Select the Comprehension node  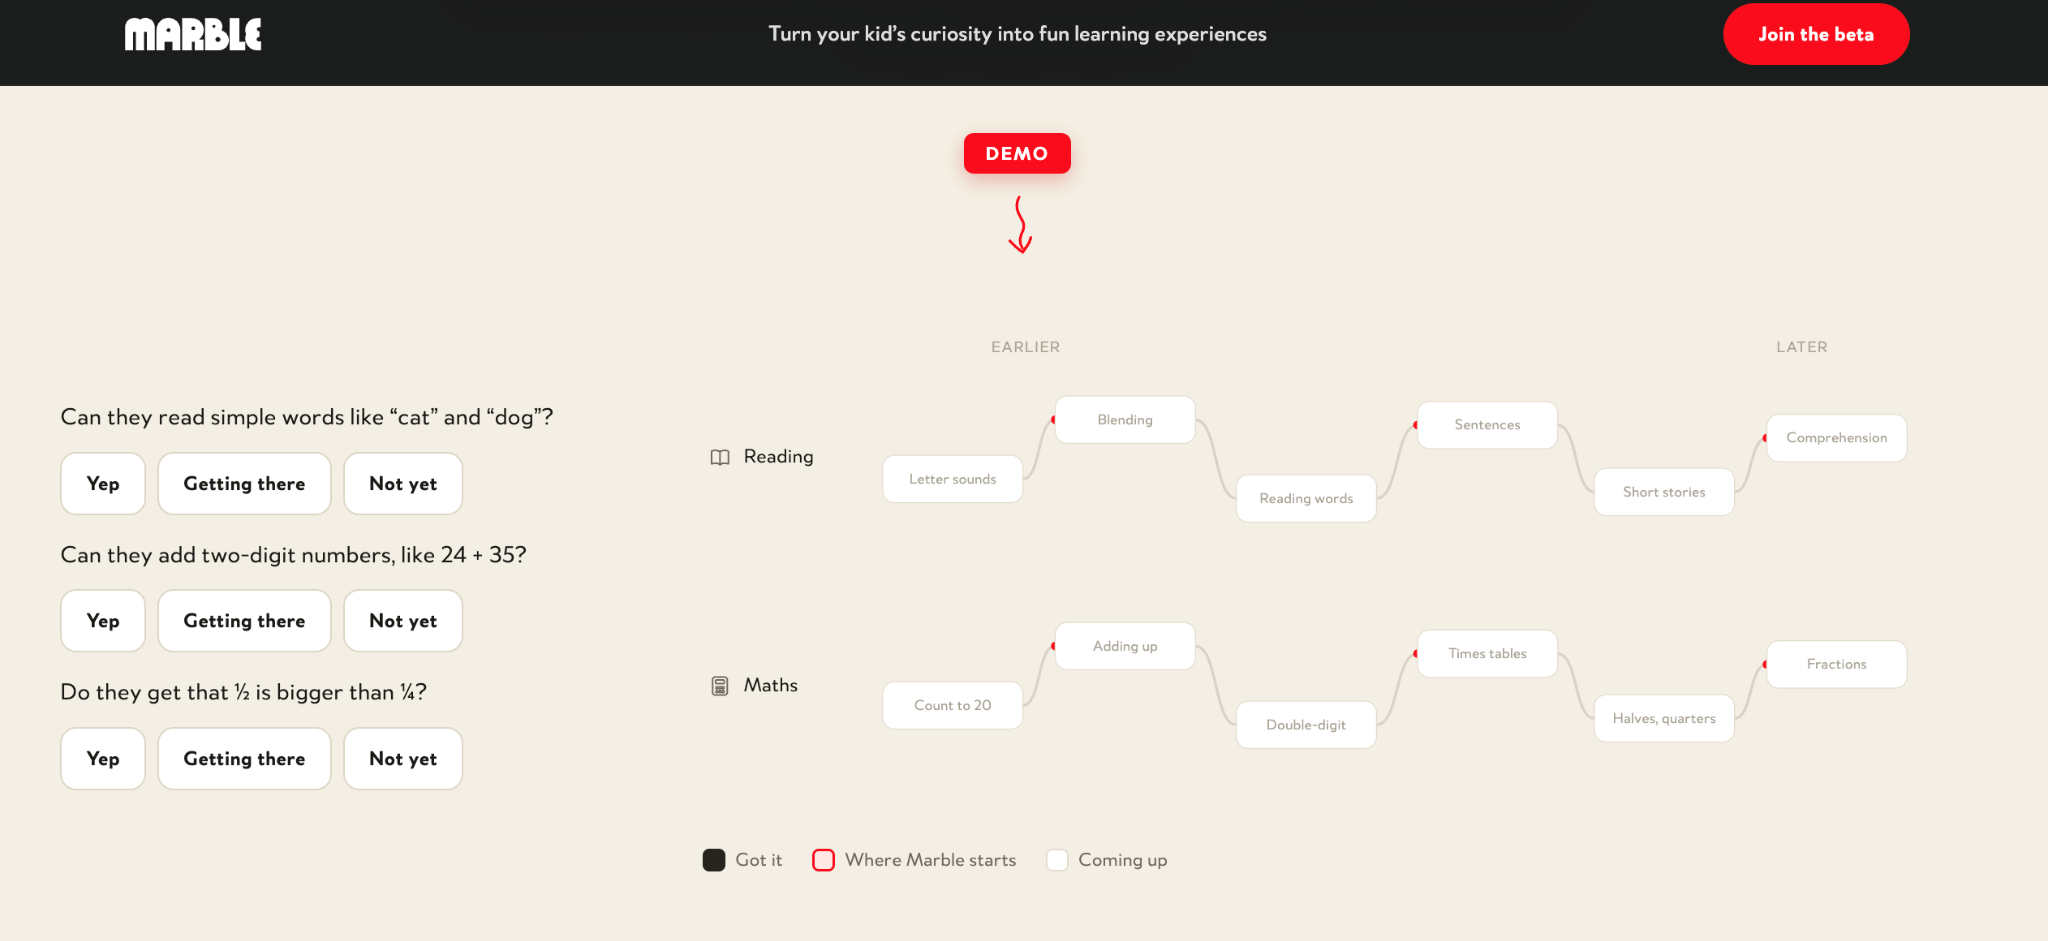[x=1836, y=438]
